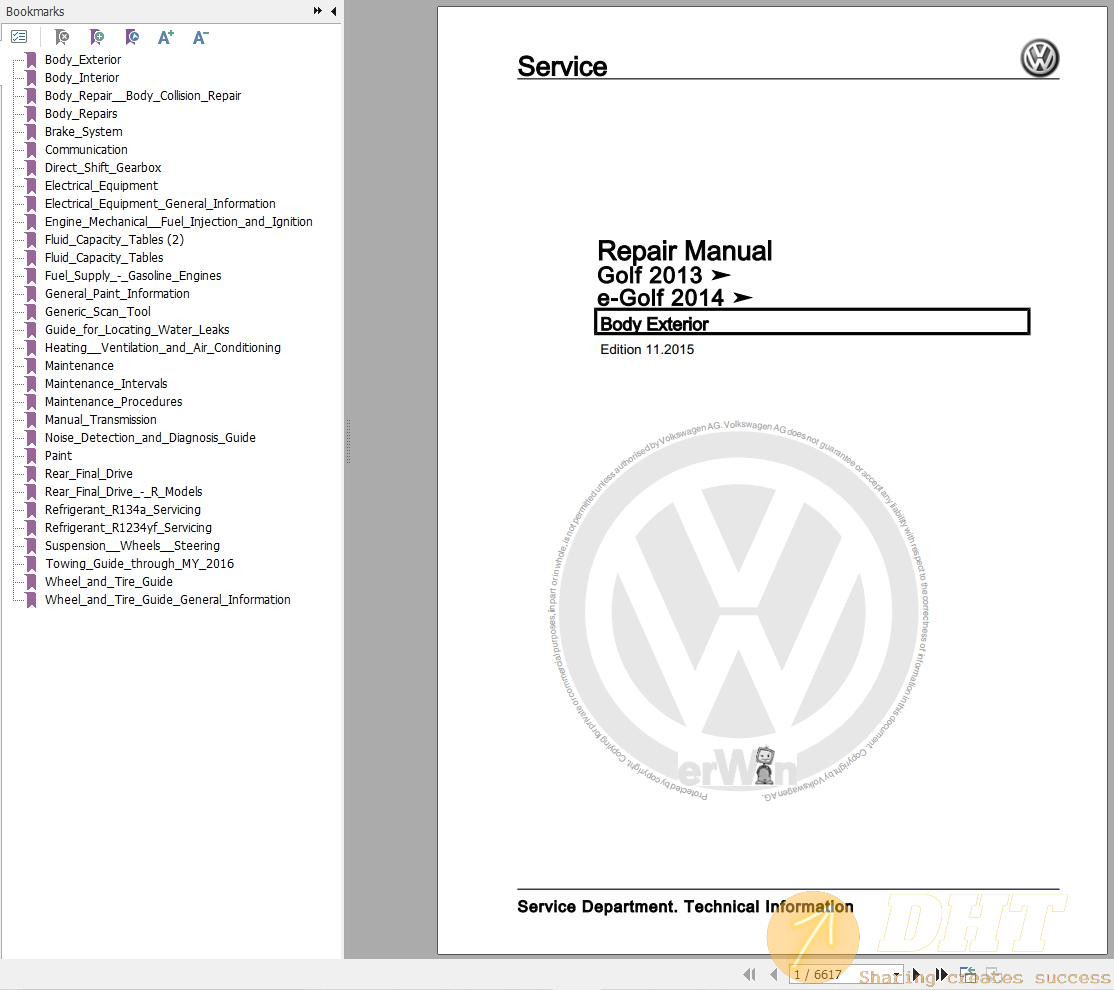Go to the previous page
The image size is (1114, 990).
774,974
